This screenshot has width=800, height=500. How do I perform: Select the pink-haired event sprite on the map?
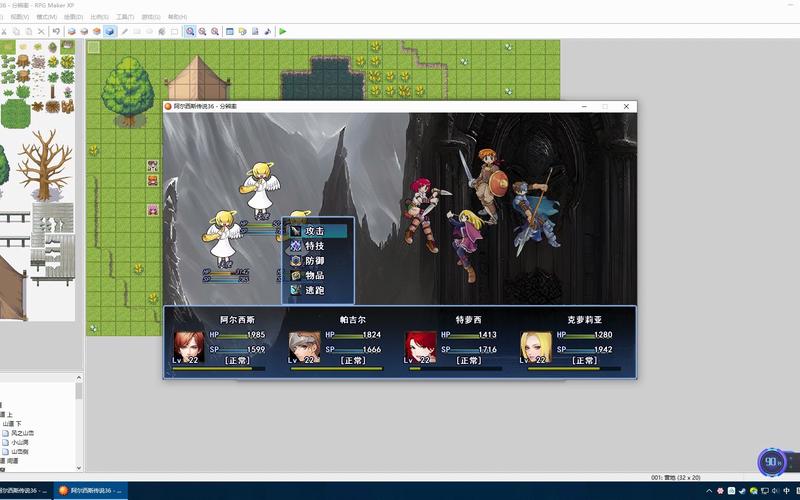pos(153,210)
